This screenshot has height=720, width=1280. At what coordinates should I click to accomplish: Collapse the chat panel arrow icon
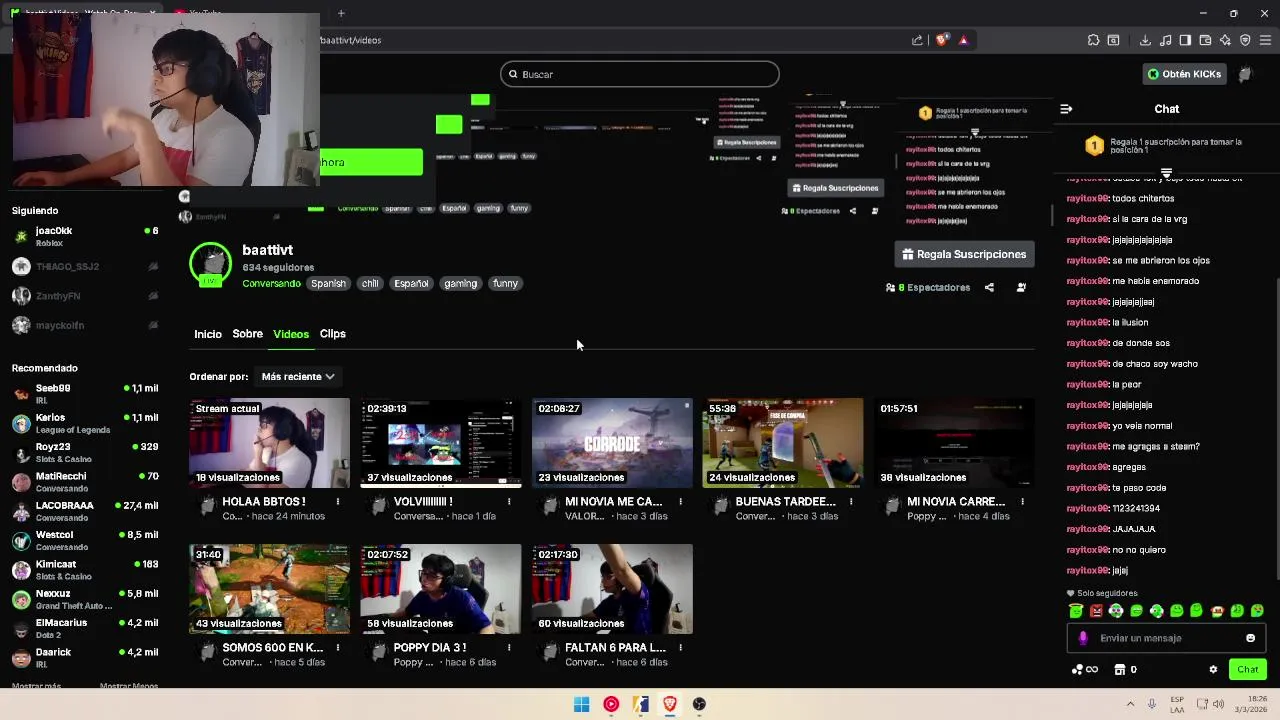(1066, 109)
